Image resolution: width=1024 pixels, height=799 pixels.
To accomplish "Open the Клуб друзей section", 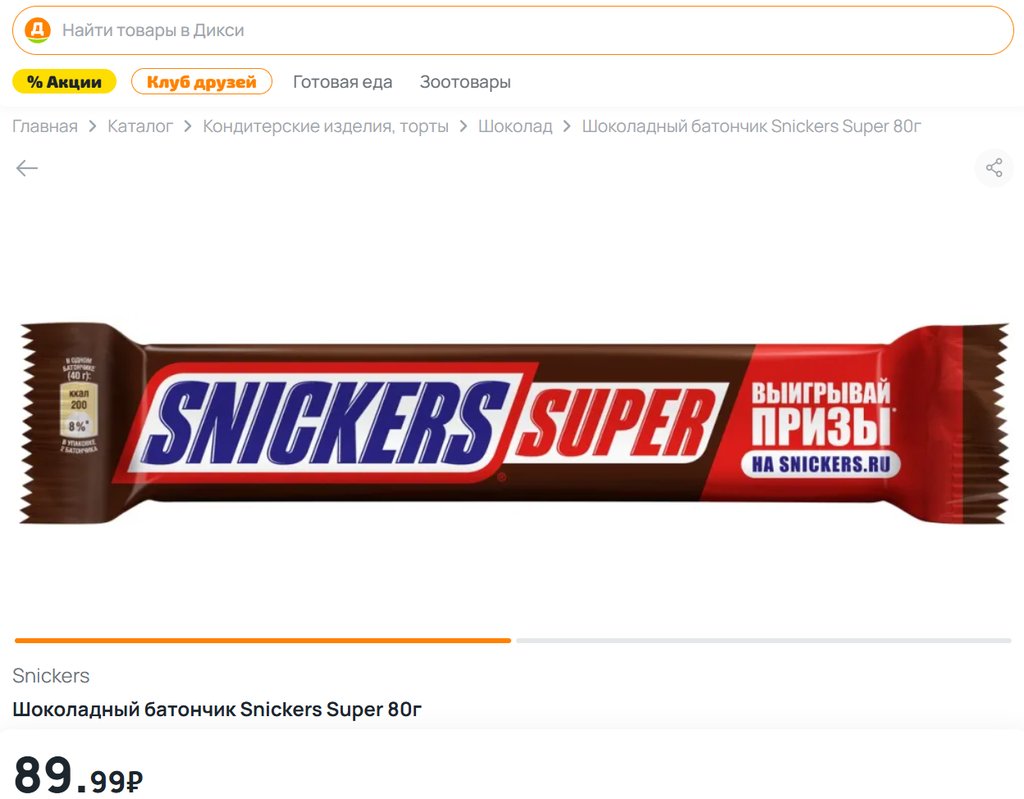I will (201, 82).
